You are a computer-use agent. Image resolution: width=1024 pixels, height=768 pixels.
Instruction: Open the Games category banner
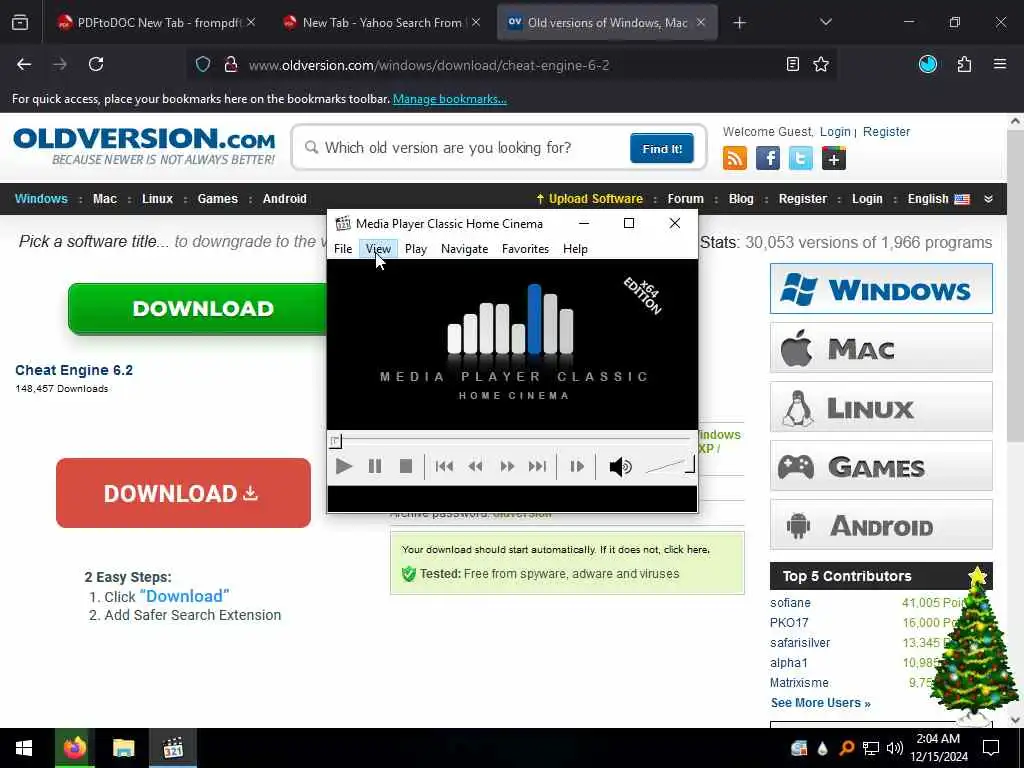click(881, 466)
